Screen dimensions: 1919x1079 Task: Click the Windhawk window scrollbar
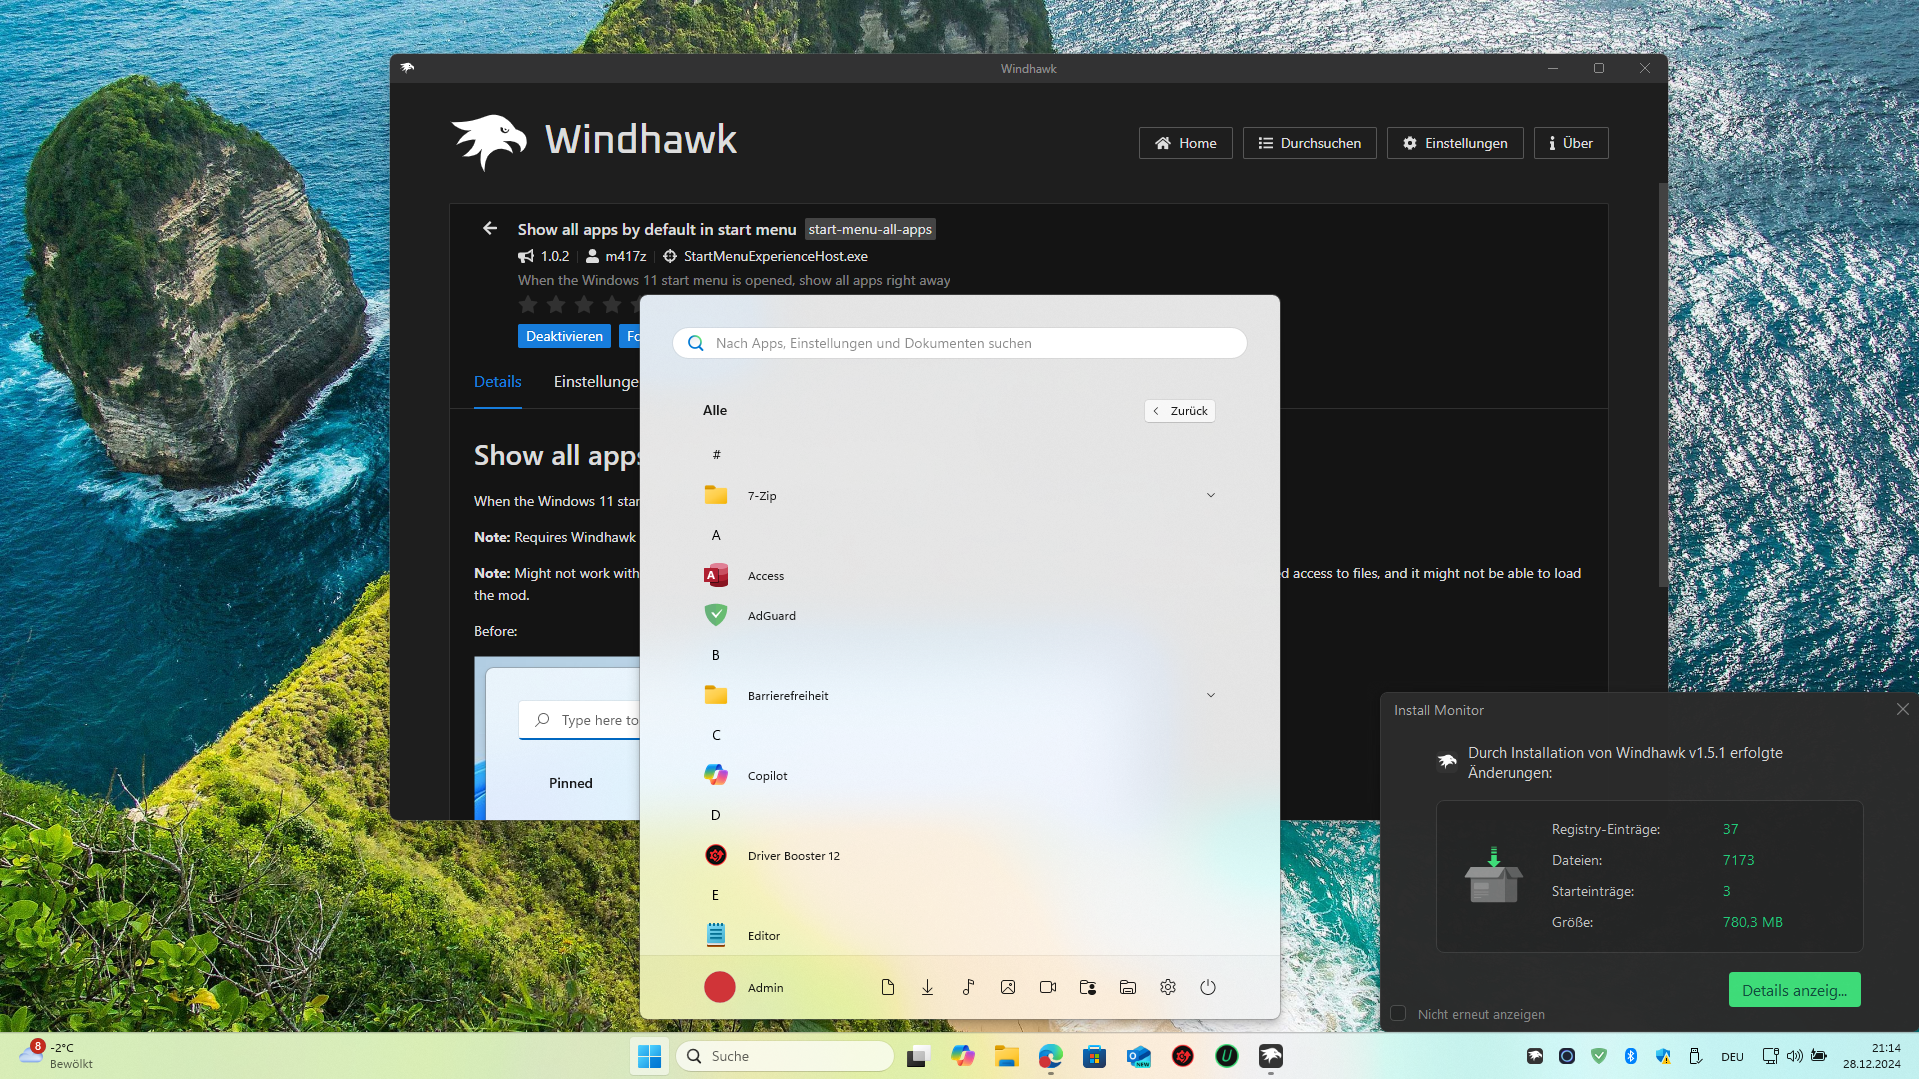coord(1662,385)
